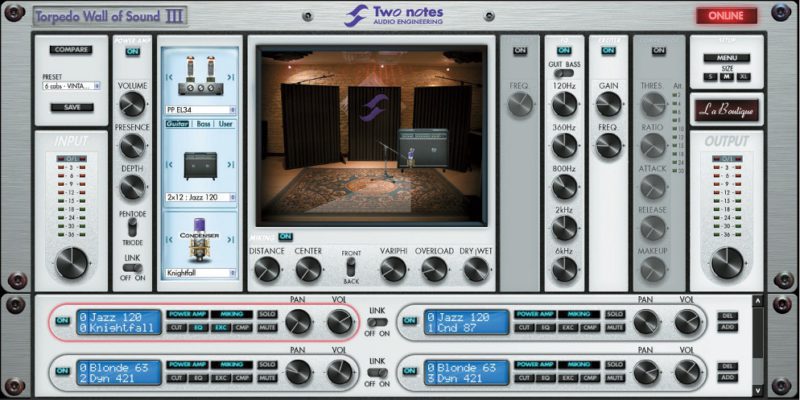Flip the Front/Back mic position switch
This screenshot has height=400, width=800.
(351, 267)
